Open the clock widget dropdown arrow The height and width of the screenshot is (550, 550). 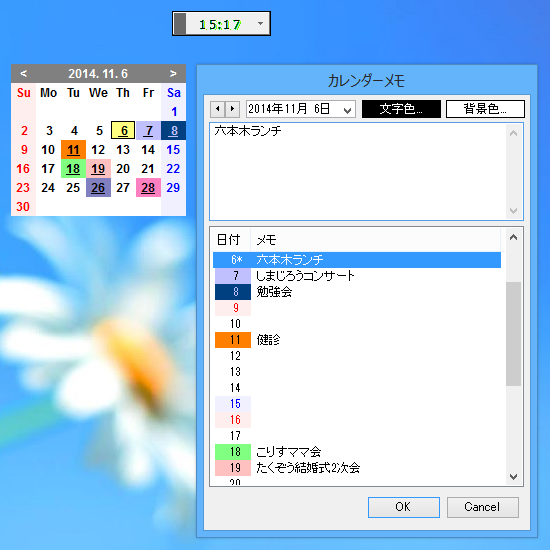pos(260,24)
